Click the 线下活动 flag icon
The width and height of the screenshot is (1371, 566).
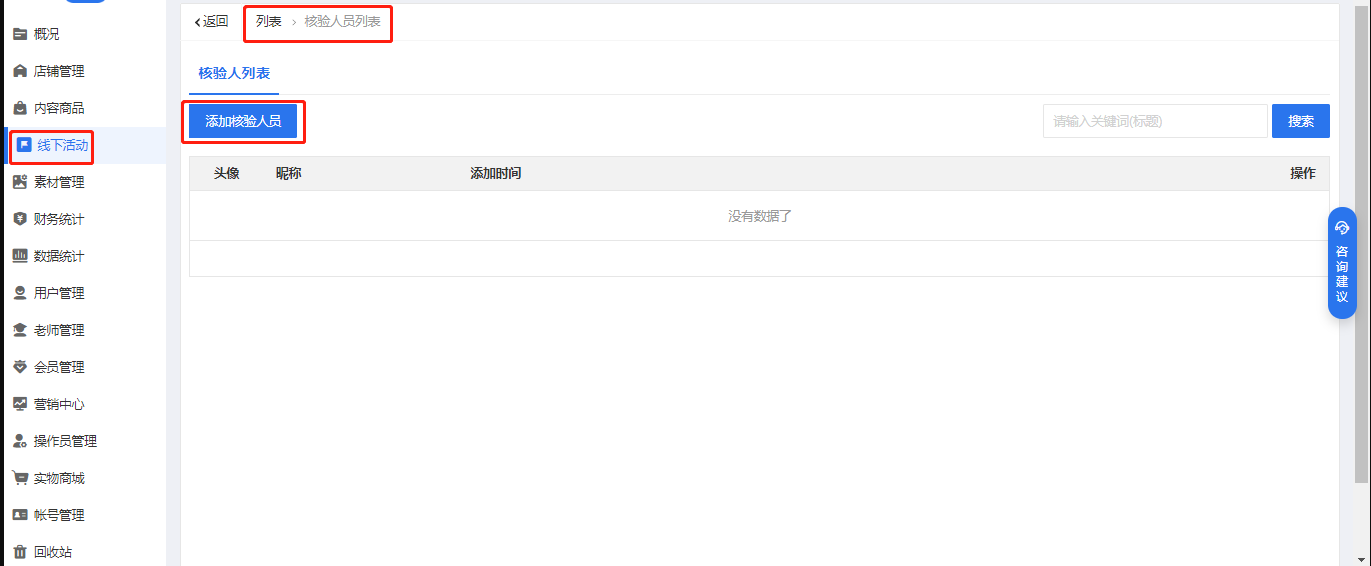(24, 145)
